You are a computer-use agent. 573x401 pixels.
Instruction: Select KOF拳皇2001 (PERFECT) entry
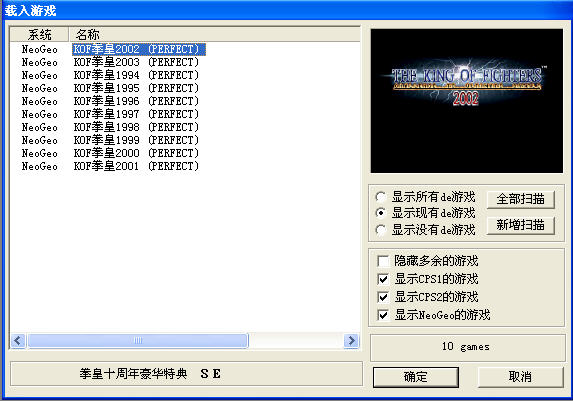[136, 166]
